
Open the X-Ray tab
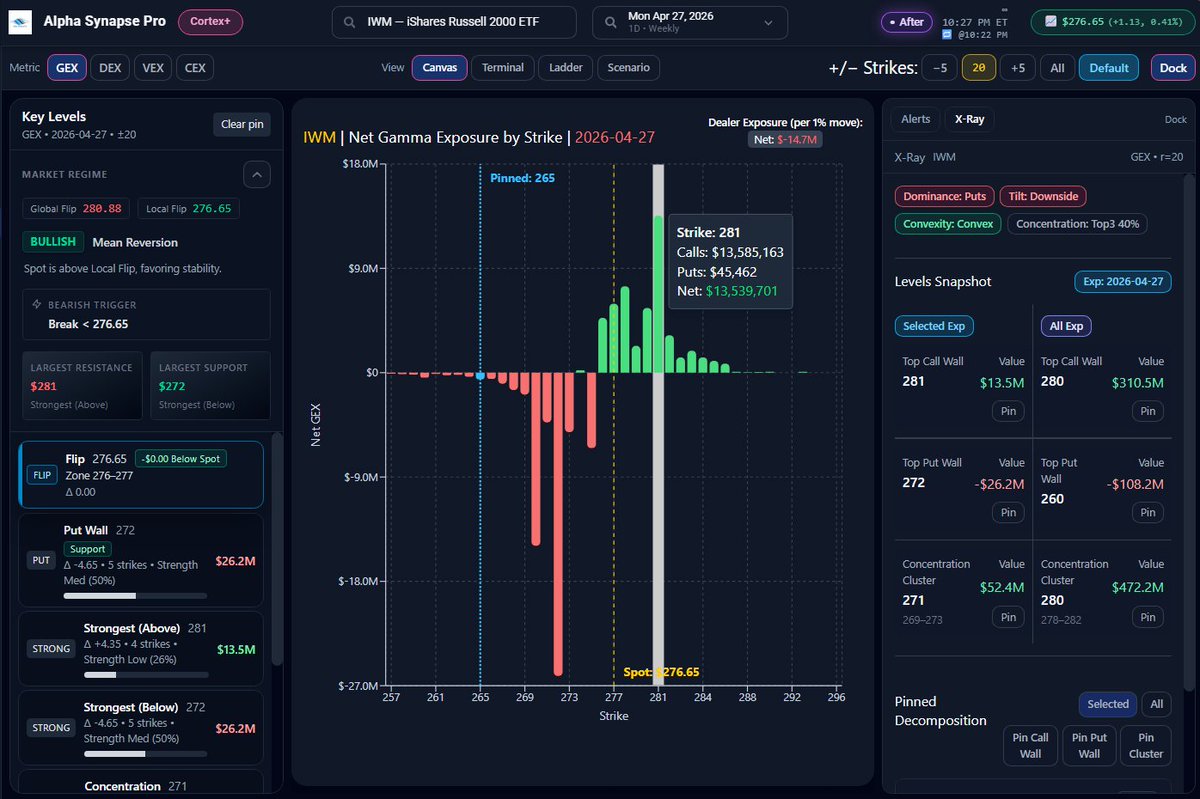(x=969, y=119)
